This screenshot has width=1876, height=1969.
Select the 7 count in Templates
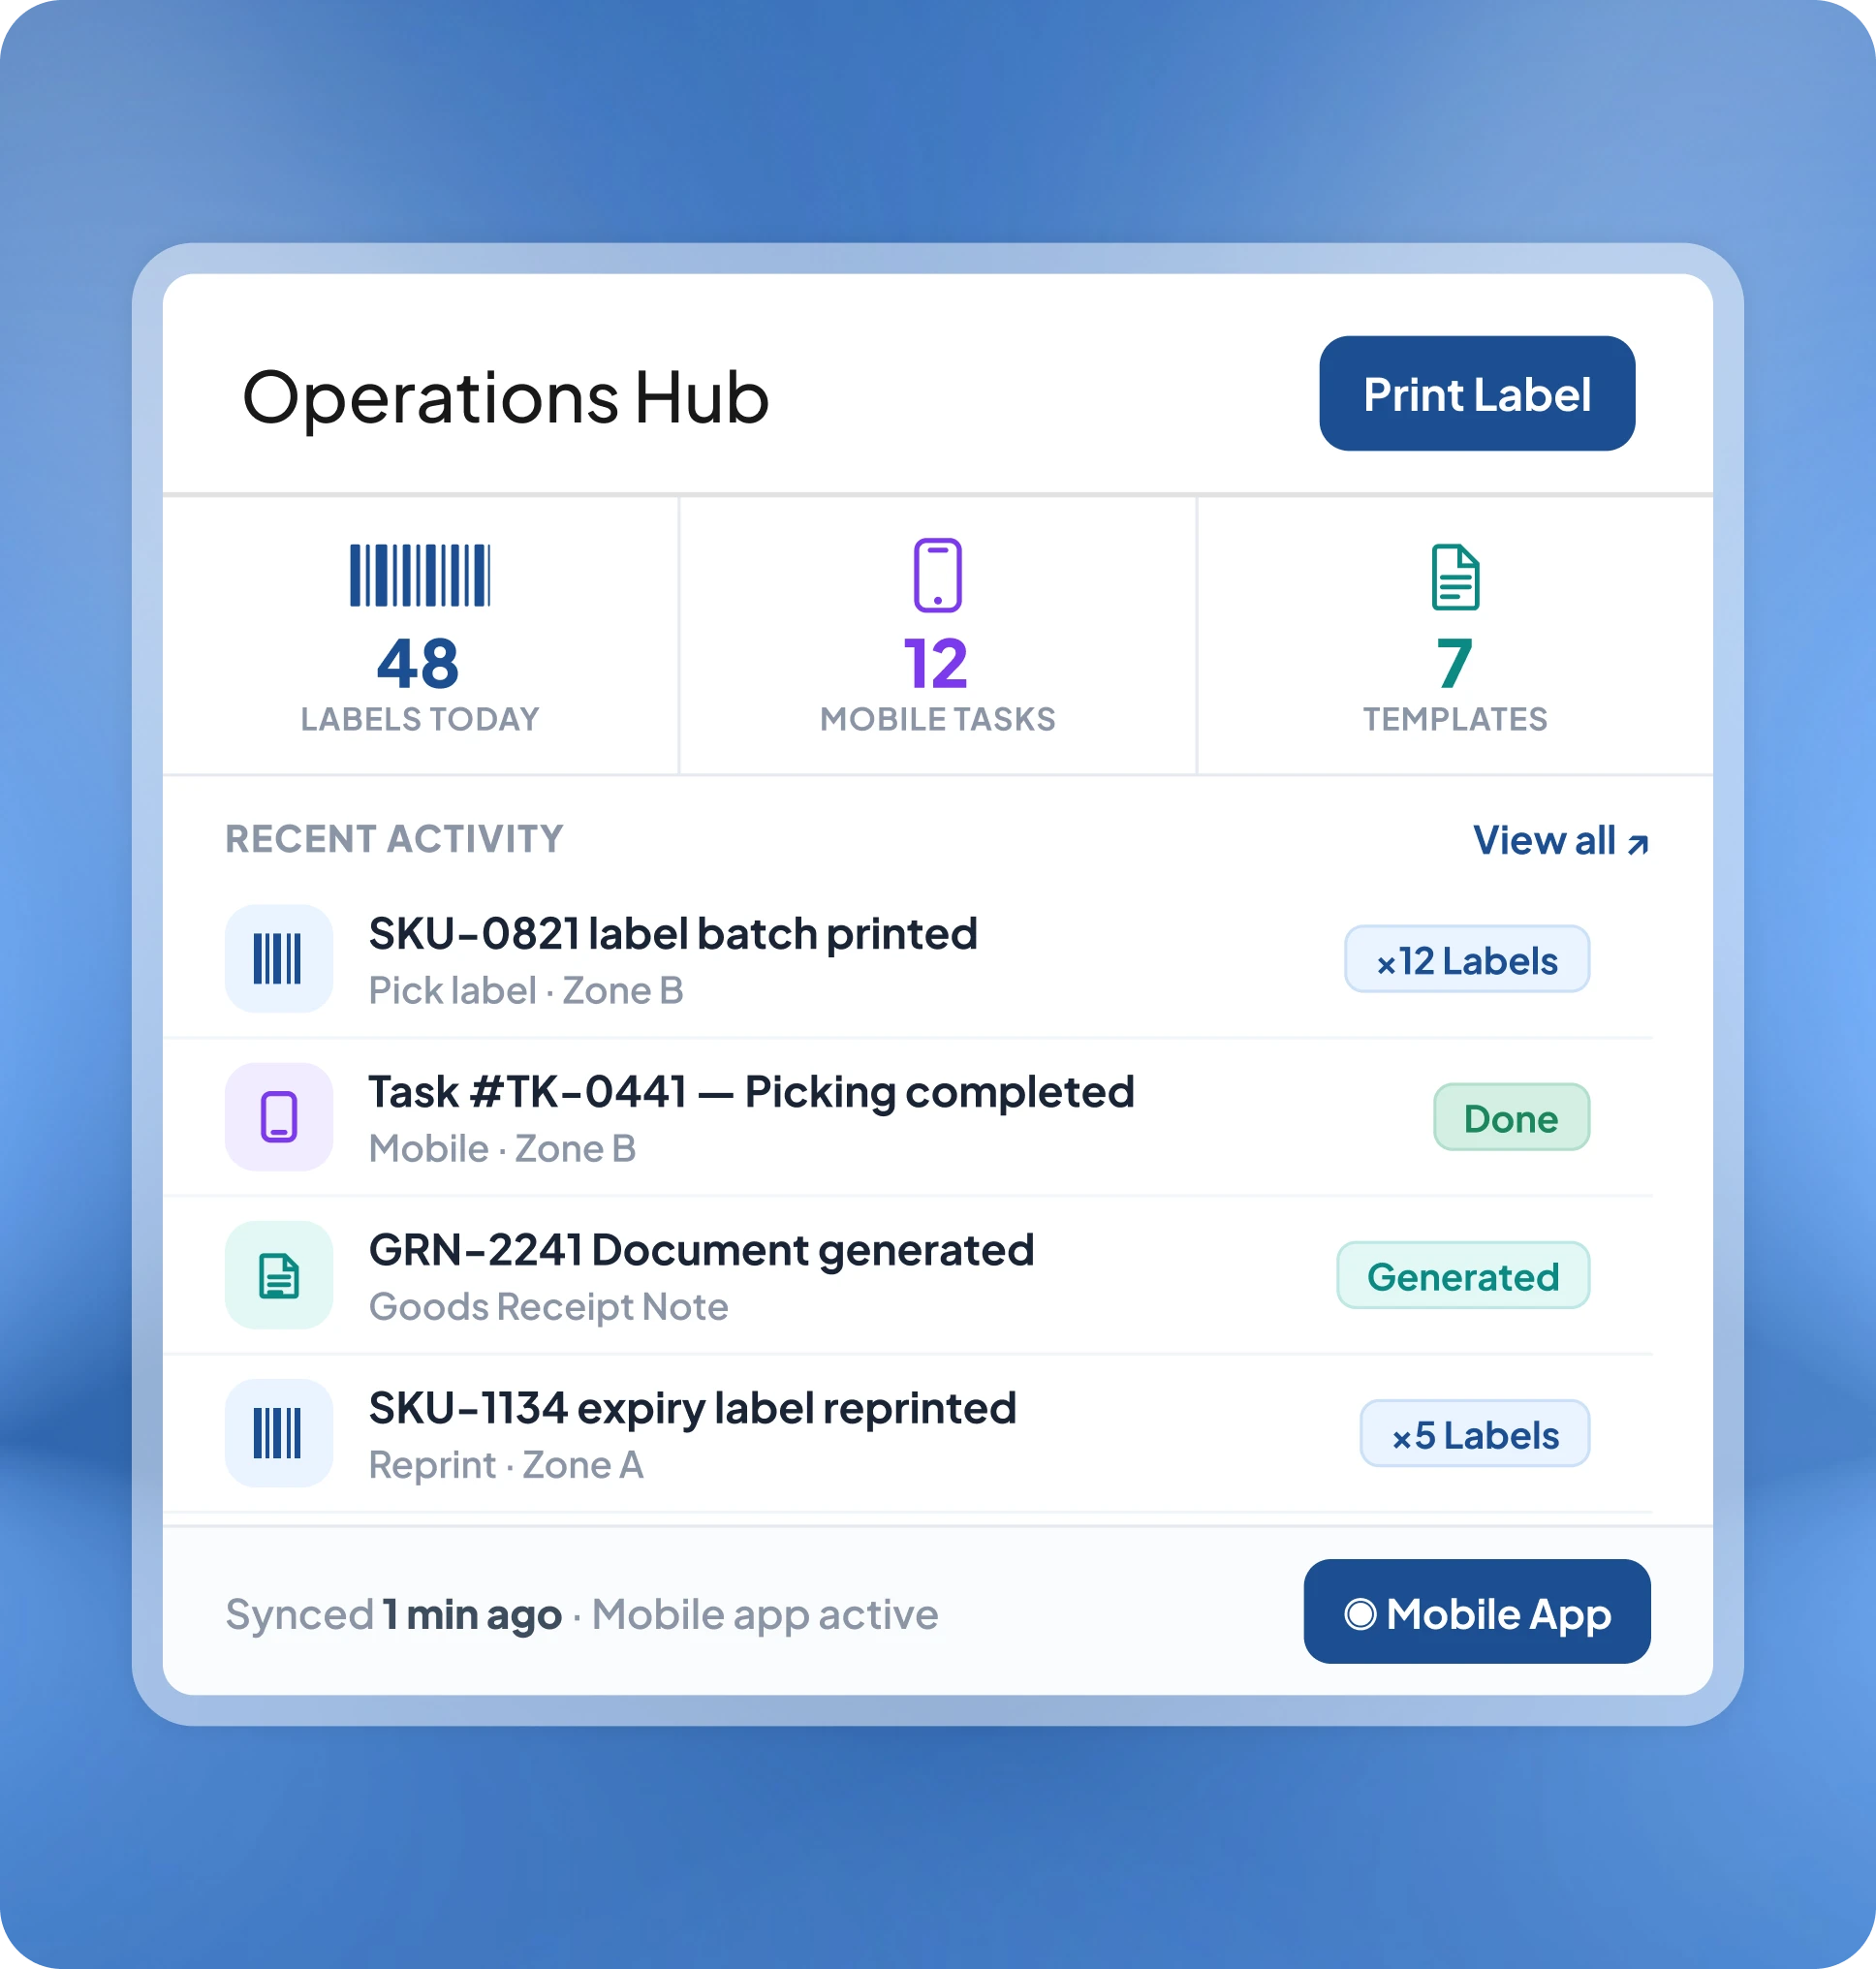tap(1455, 664)
